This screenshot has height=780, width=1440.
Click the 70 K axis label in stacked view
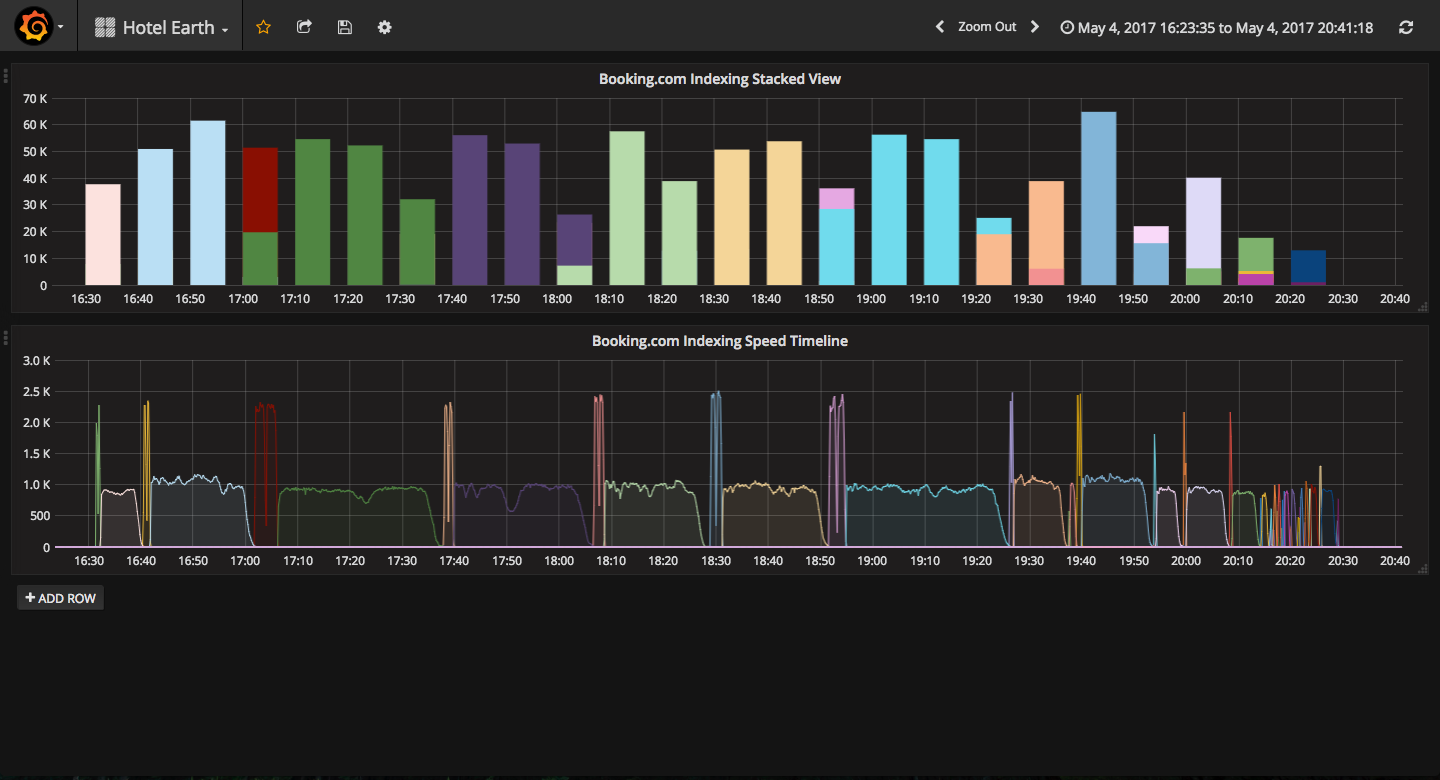35,99
